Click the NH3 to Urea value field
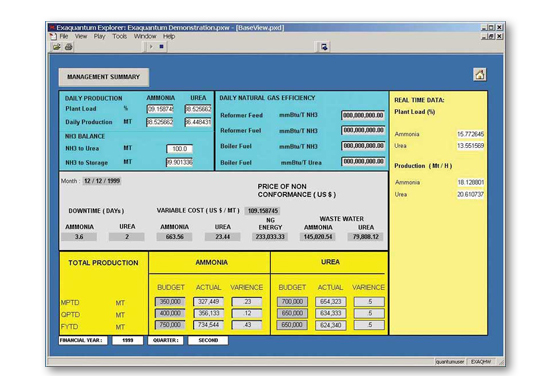This screenshot has width=551, height=376. [x=179, y=149]
